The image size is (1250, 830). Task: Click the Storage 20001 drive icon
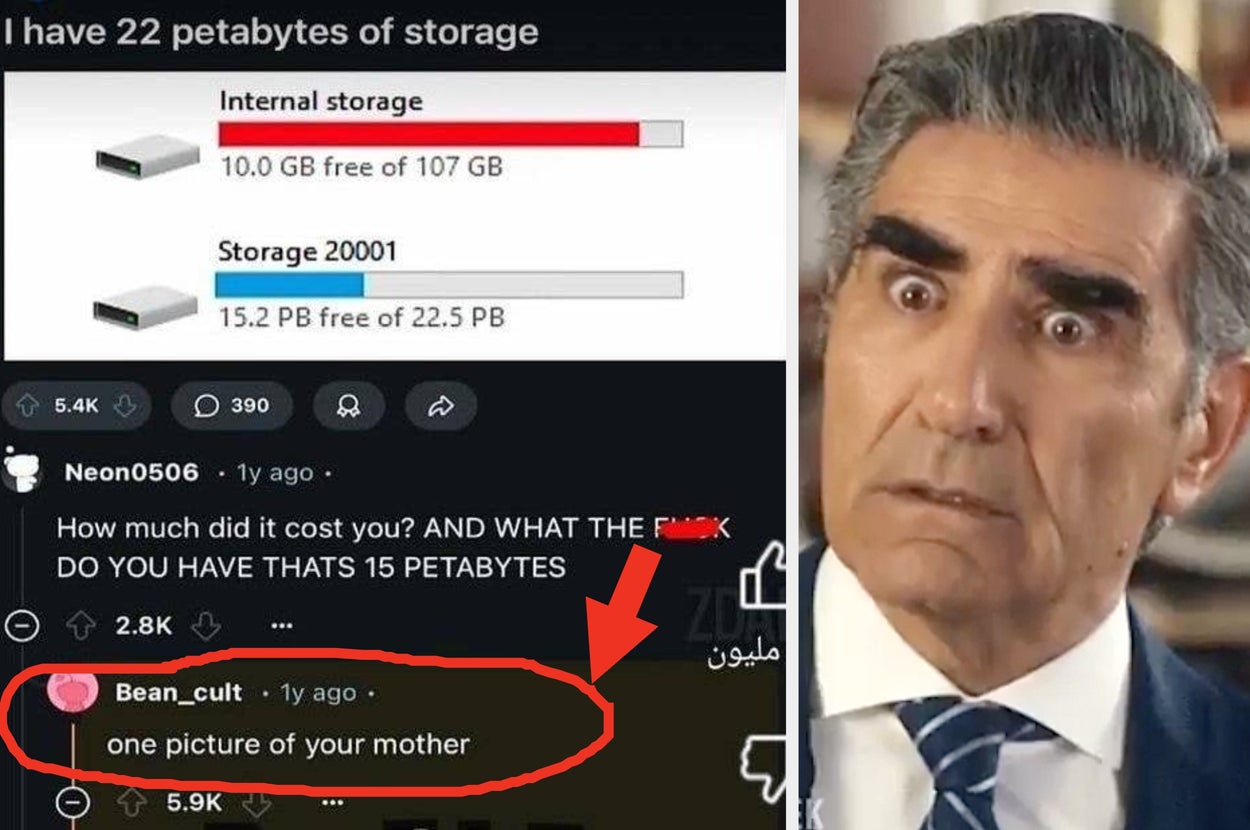[146, 308]
